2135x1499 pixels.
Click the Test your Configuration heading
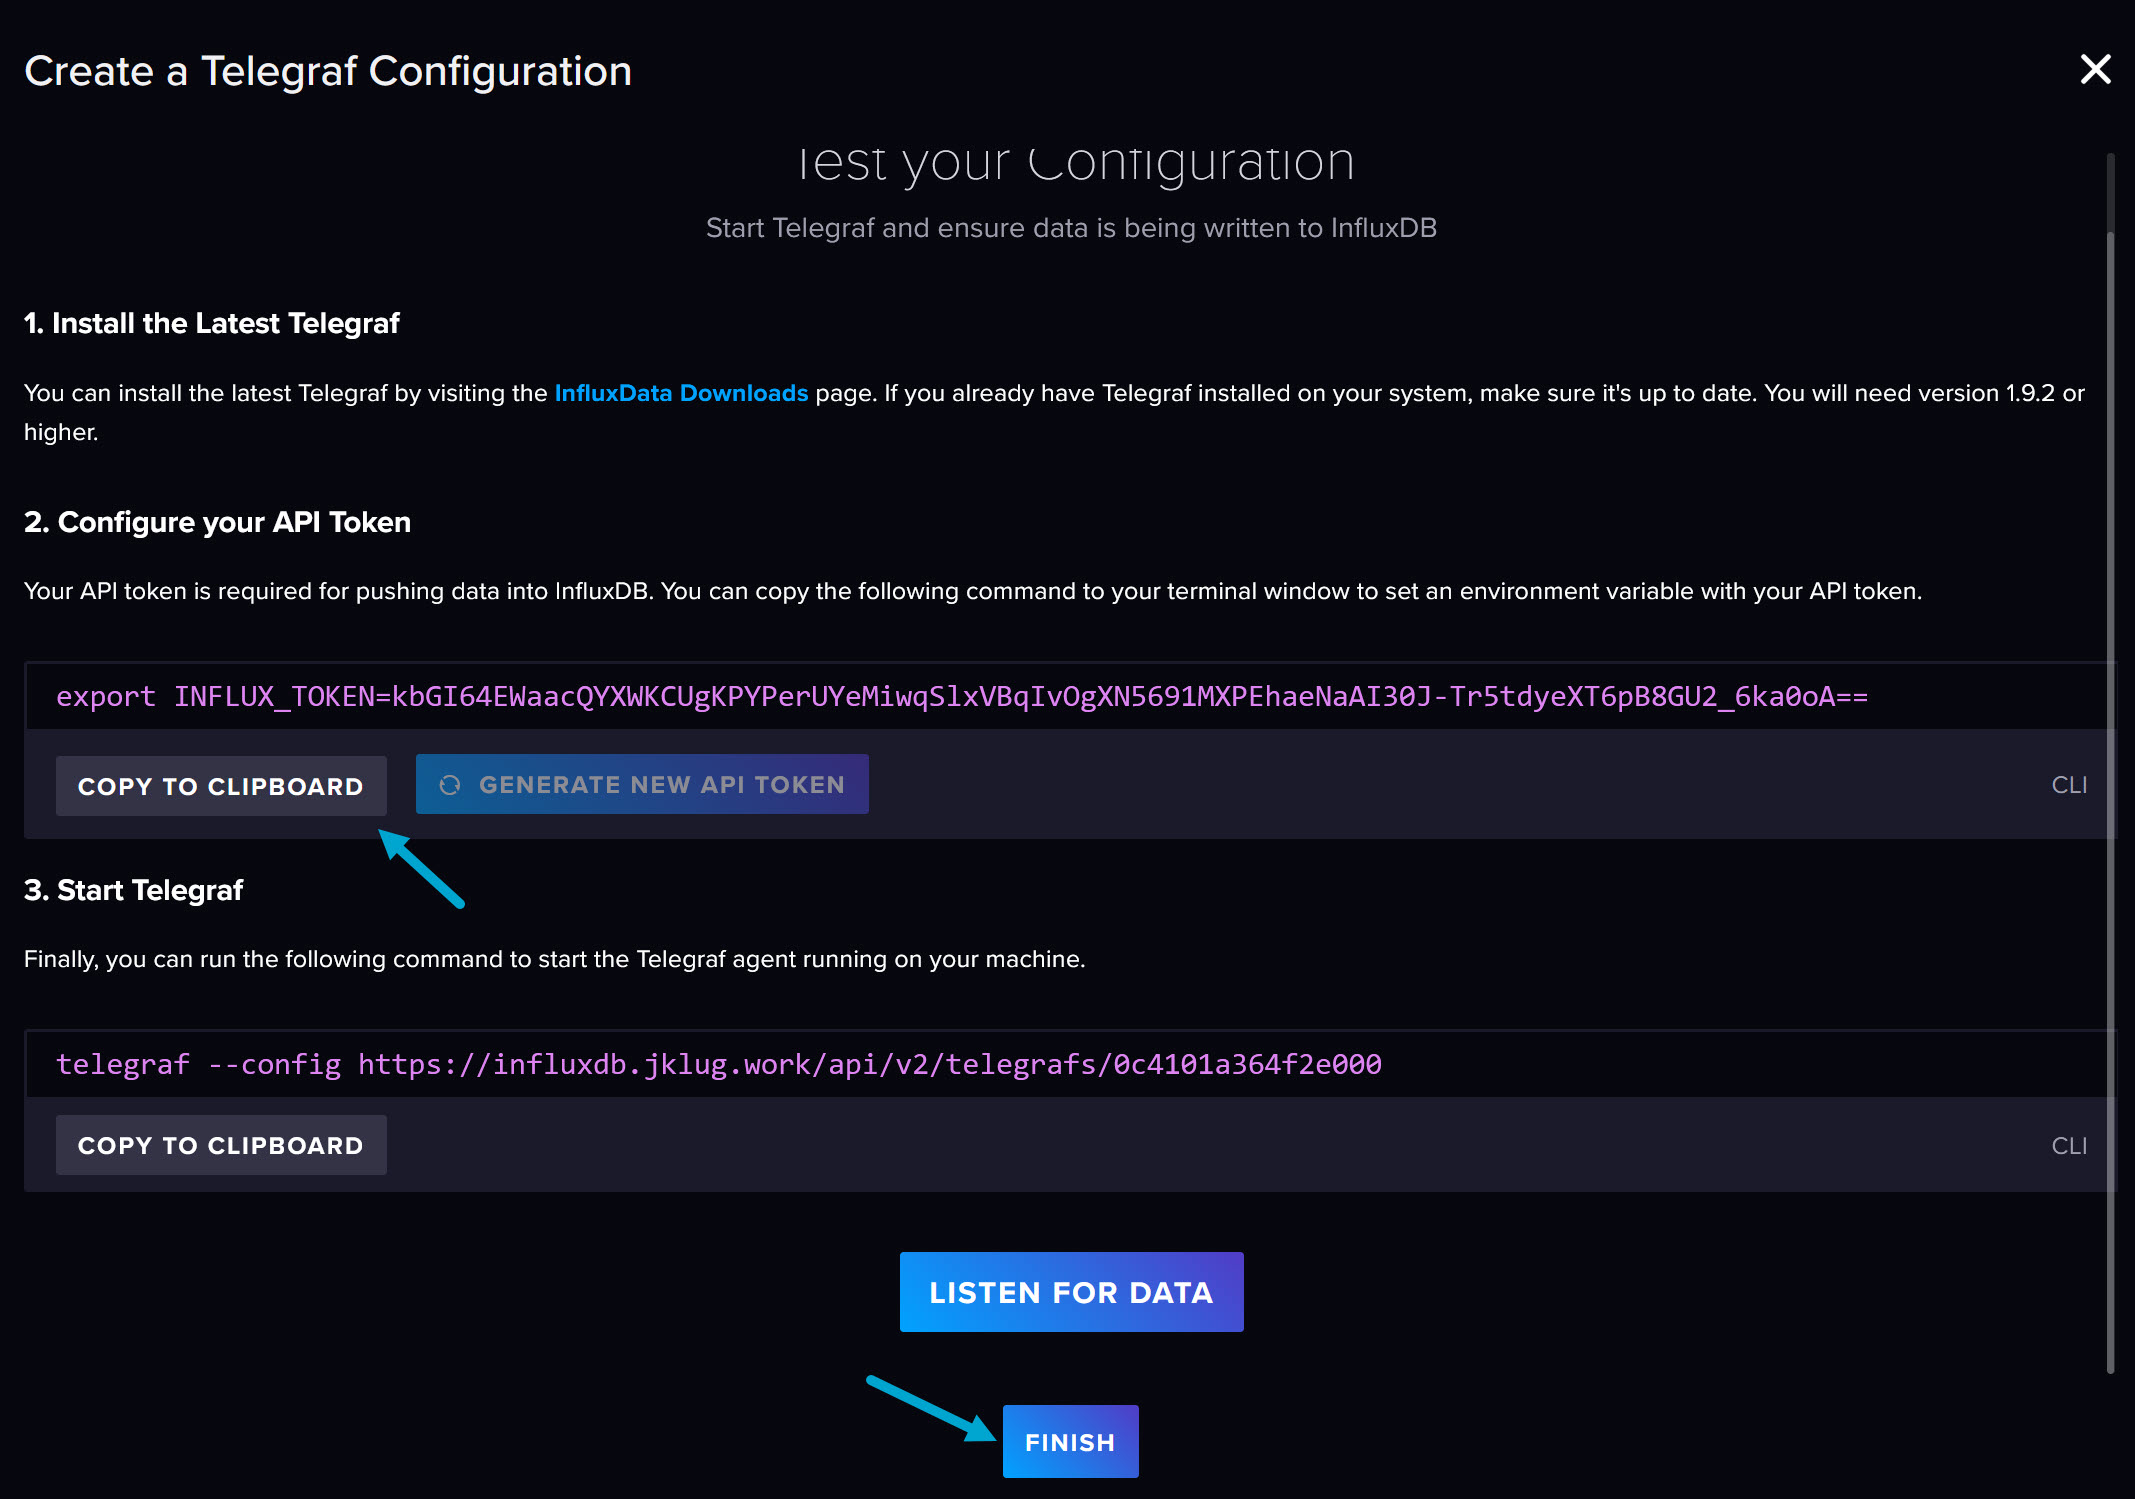1075,163
